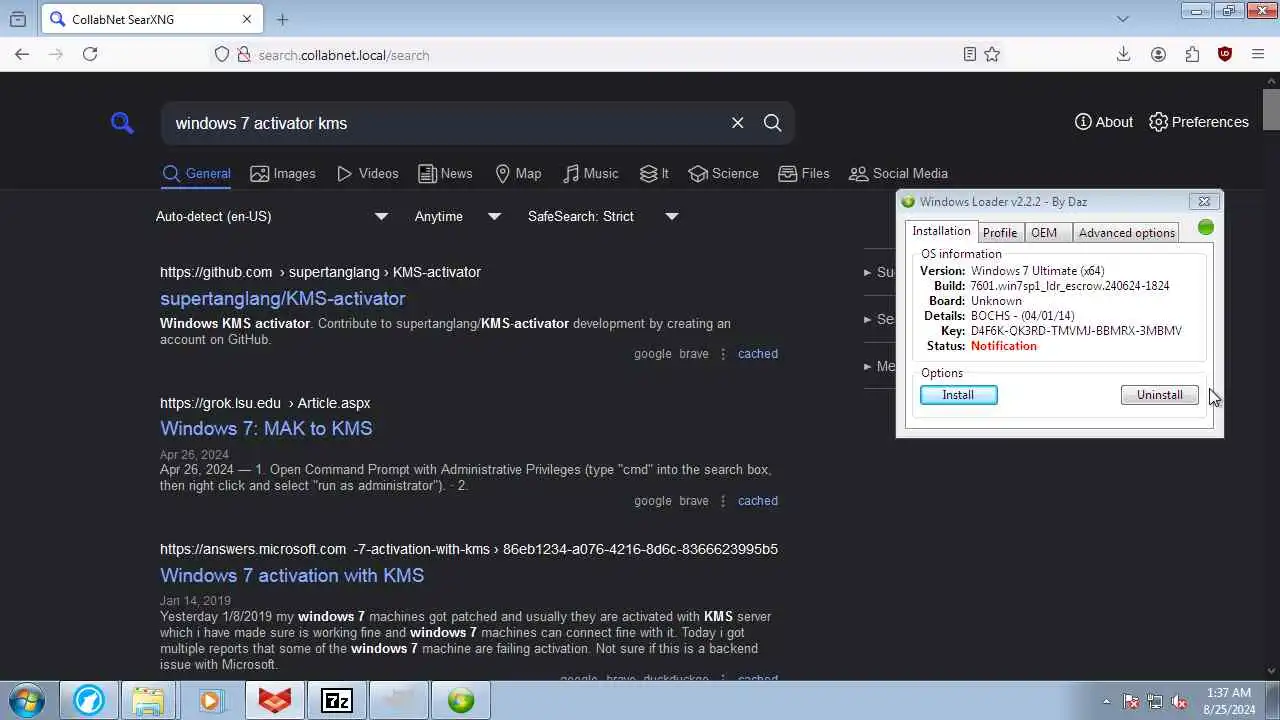Open the Anytime time range dropdown
1280x720 pixels.
458,216
